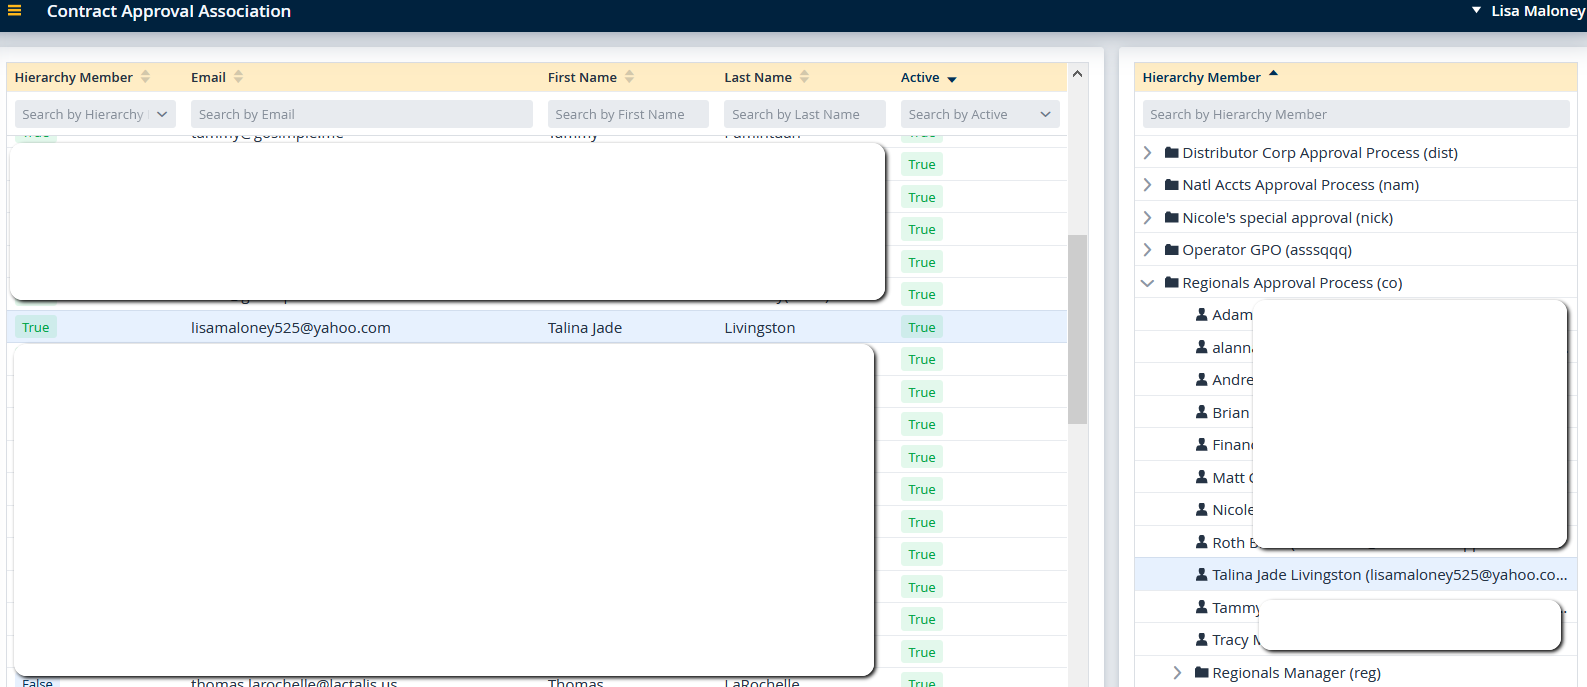The image size is (1587, 687).
Task: Click the Search by Email field
Action: [x=361, y=115]
